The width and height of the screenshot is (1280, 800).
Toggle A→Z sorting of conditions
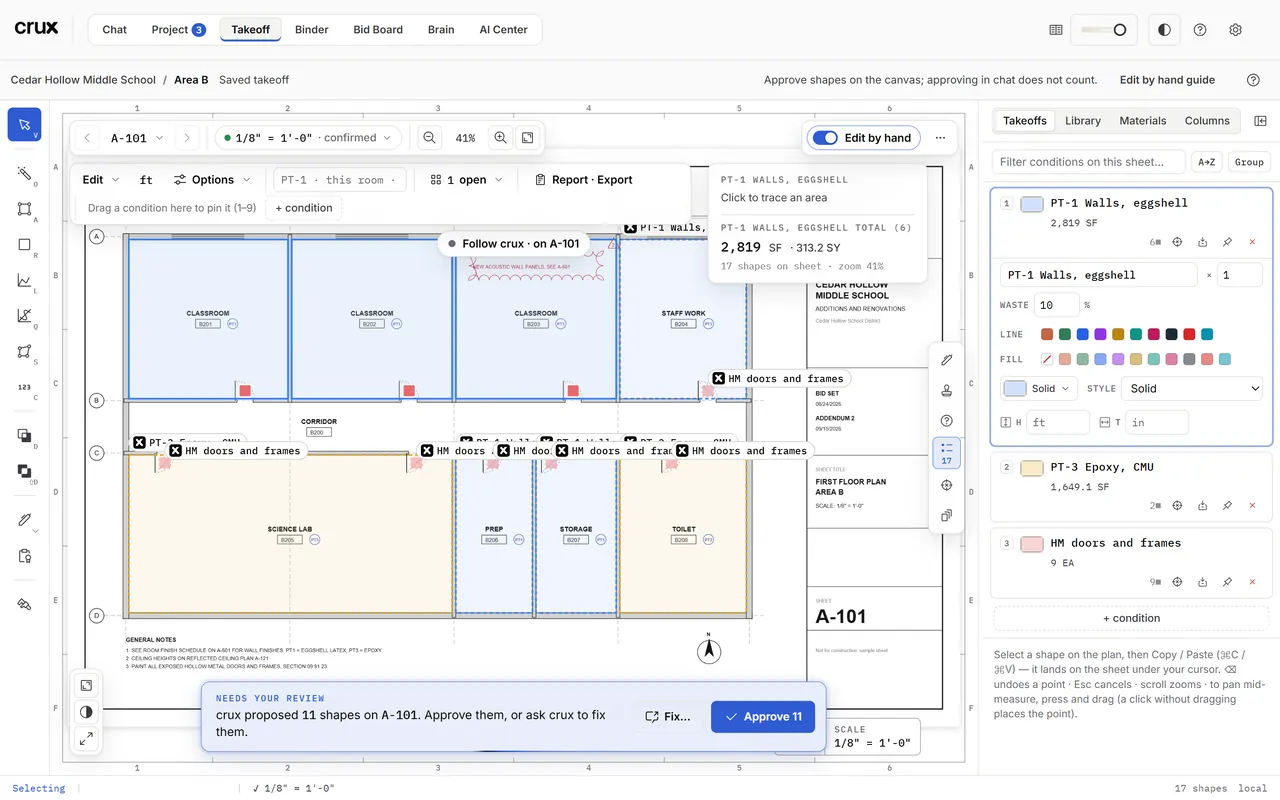click(x=1207, y=162)
